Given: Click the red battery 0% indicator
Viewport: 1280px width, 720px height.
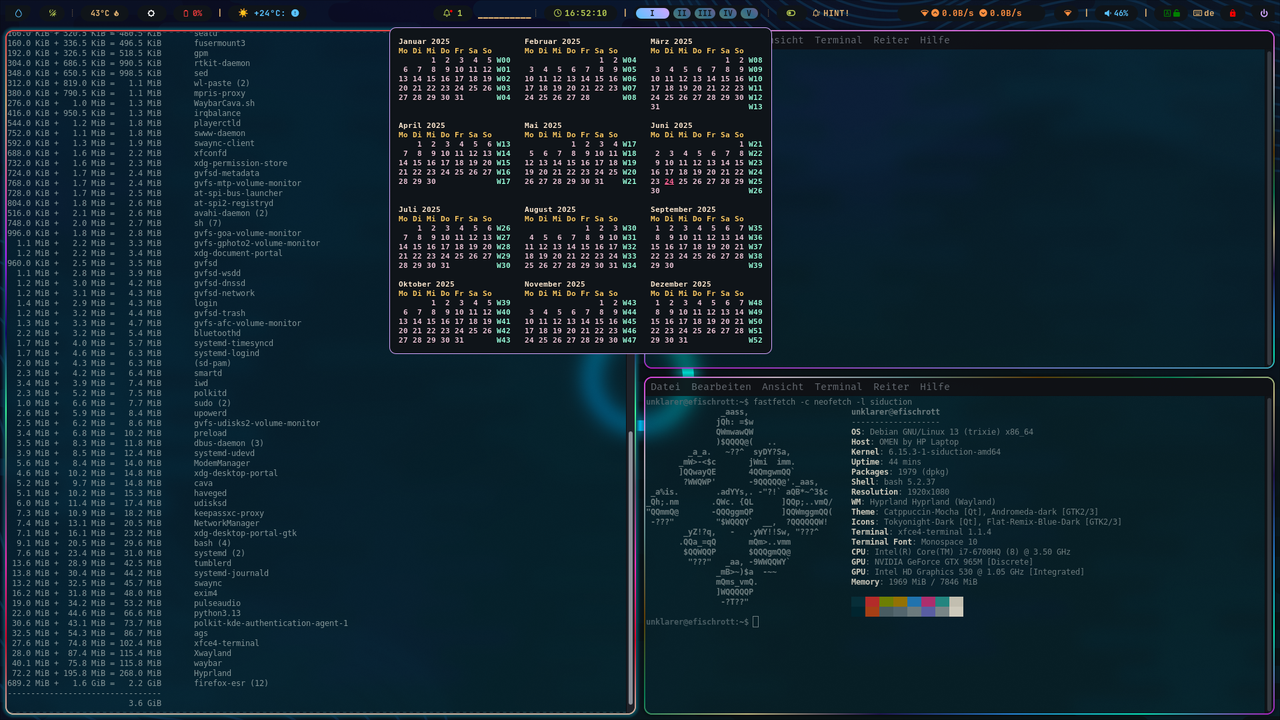Looking at the screenshot, I should 192,13.
